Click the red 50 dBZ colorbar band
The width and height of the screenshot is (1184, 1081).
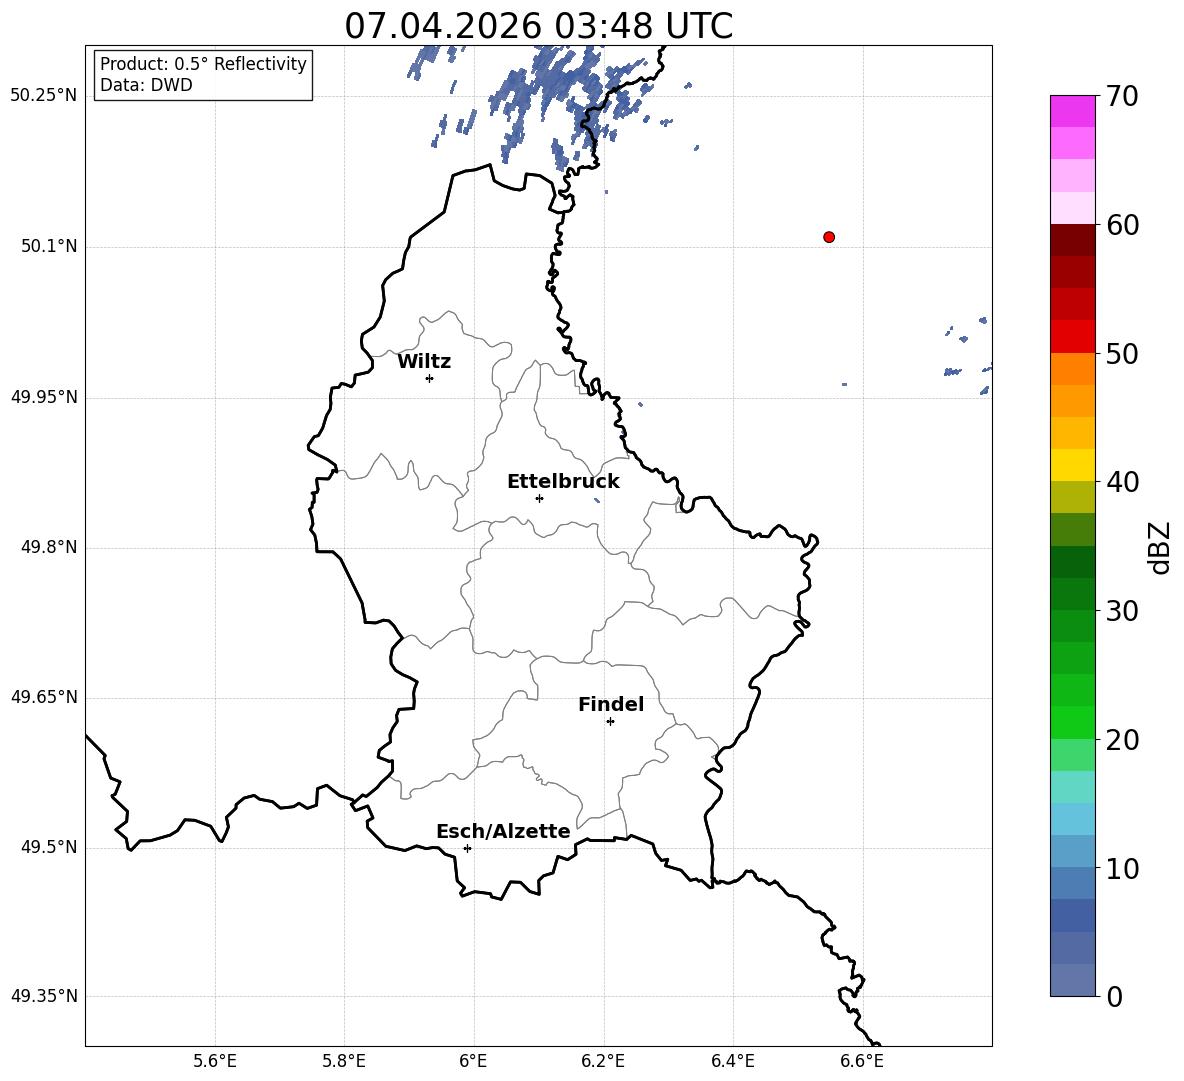(x=1073, y=337)
